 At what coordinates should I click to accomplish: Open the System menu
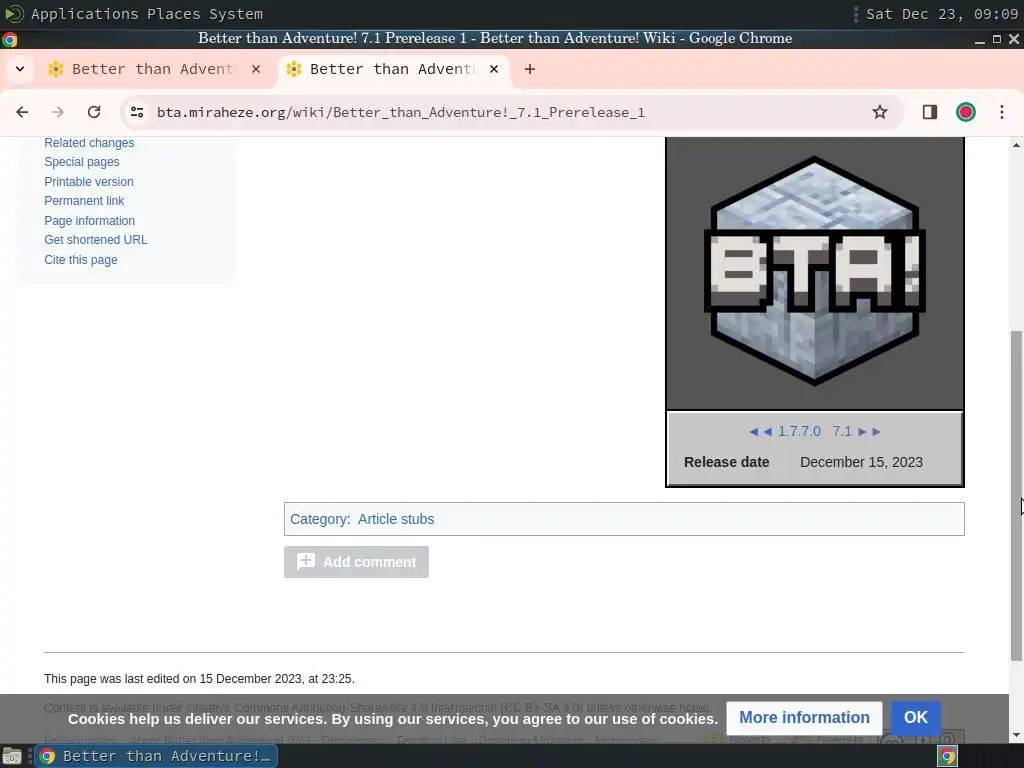236,14
